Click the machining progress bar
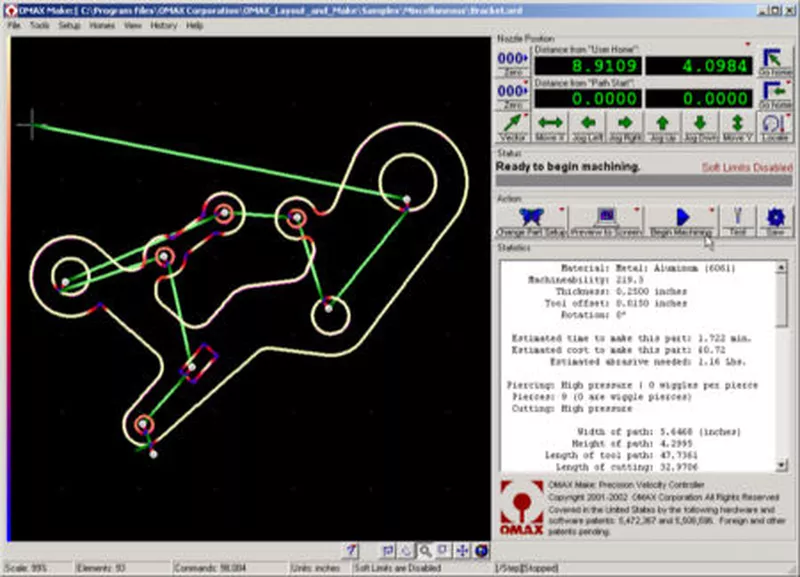The height and width of the screenshot is (577, 800). pos(644,182)
